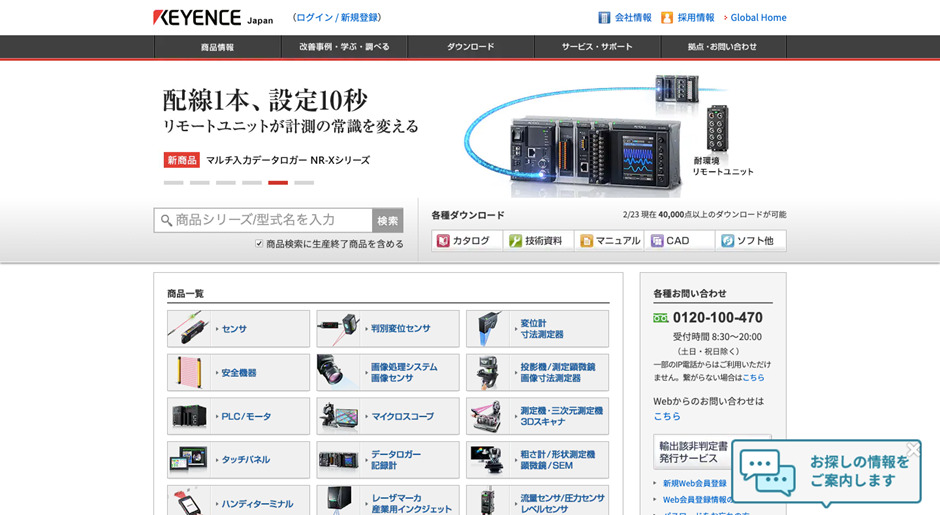Open マイクロスコープ product category
Screen dimensions: 940x515
click(388, 416)
